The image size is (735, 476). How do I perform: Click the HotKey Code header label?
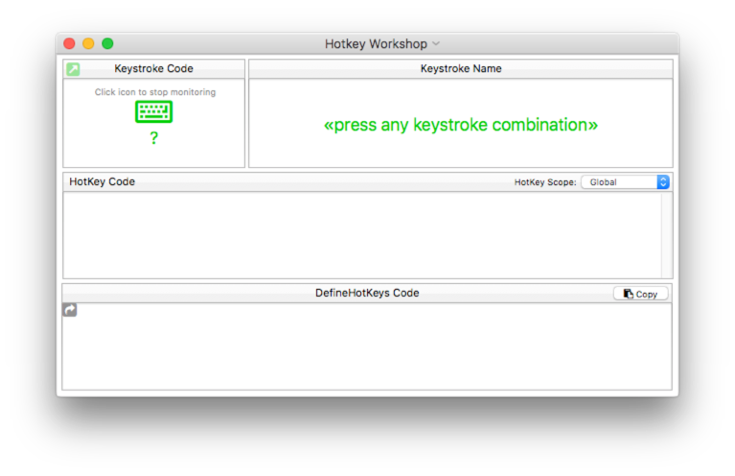(x=102, y=181)
